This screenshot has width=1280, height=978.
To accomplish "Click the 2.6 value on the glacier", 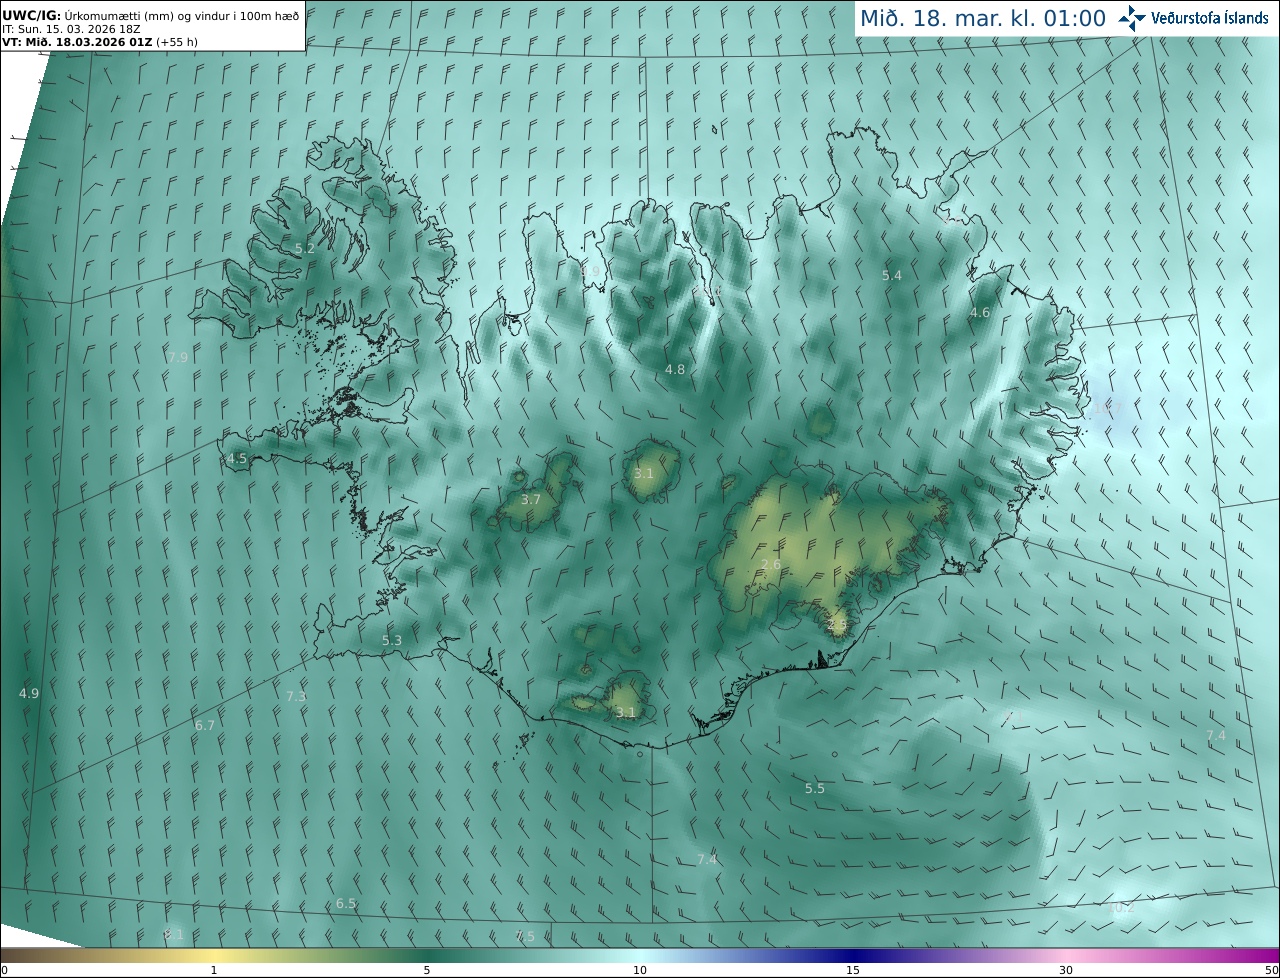I will (771, 565).
